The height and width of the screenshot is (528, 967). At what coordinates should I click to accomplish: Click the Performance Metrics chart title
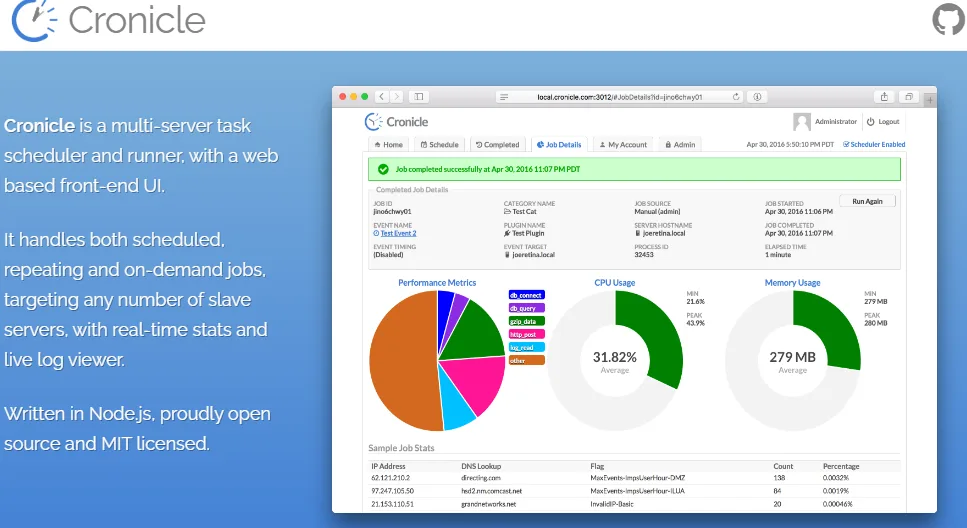click(437, 283)
